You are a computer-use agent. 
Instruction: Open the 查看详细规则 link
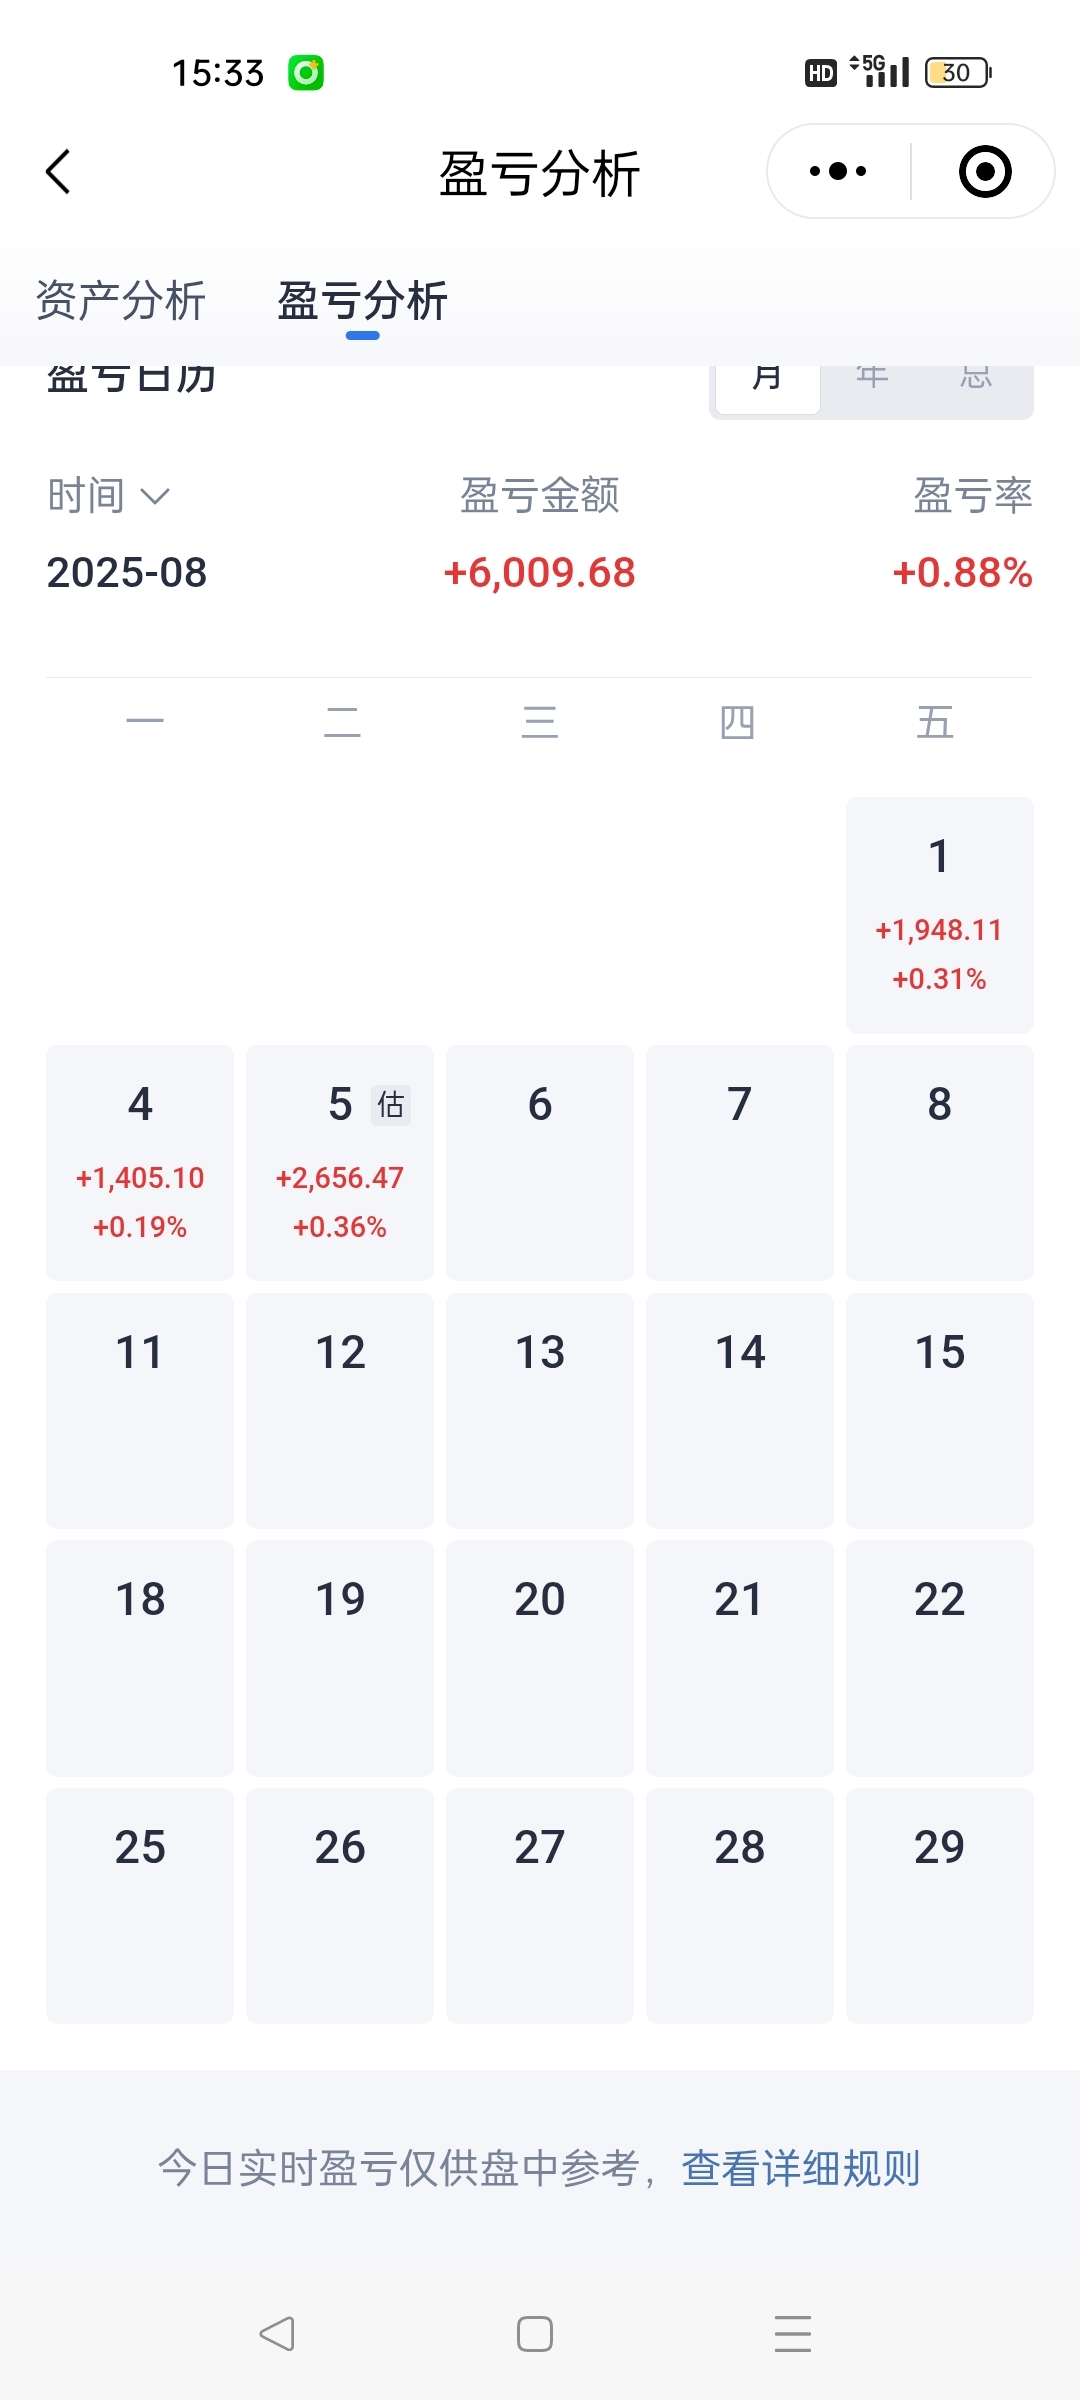pyautogui.click(x=801, y=2167)
